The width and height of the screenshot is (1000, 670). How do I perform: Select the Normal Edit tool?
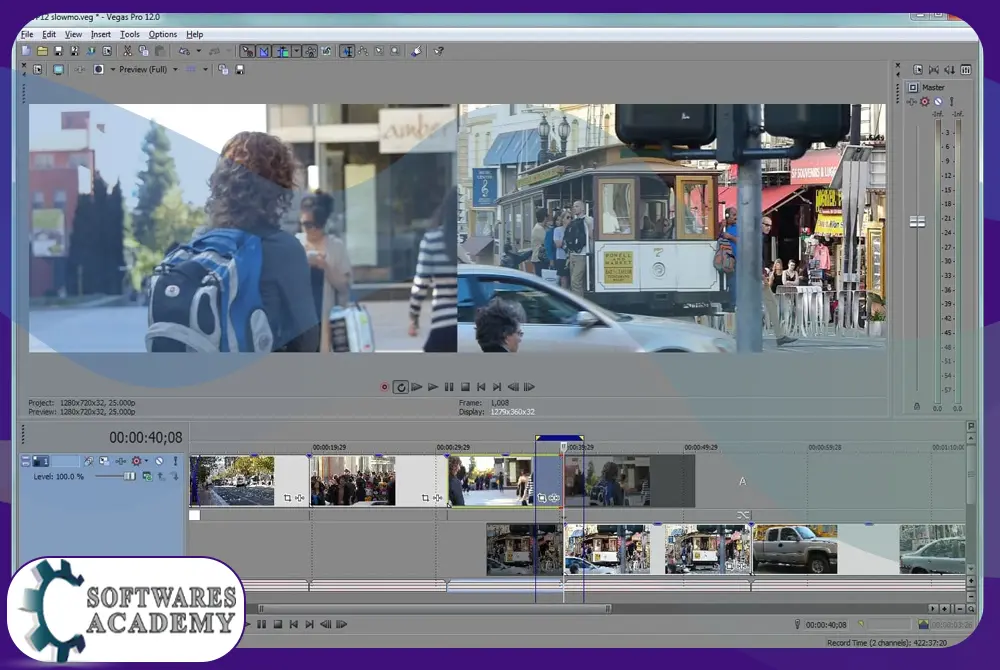347,51
